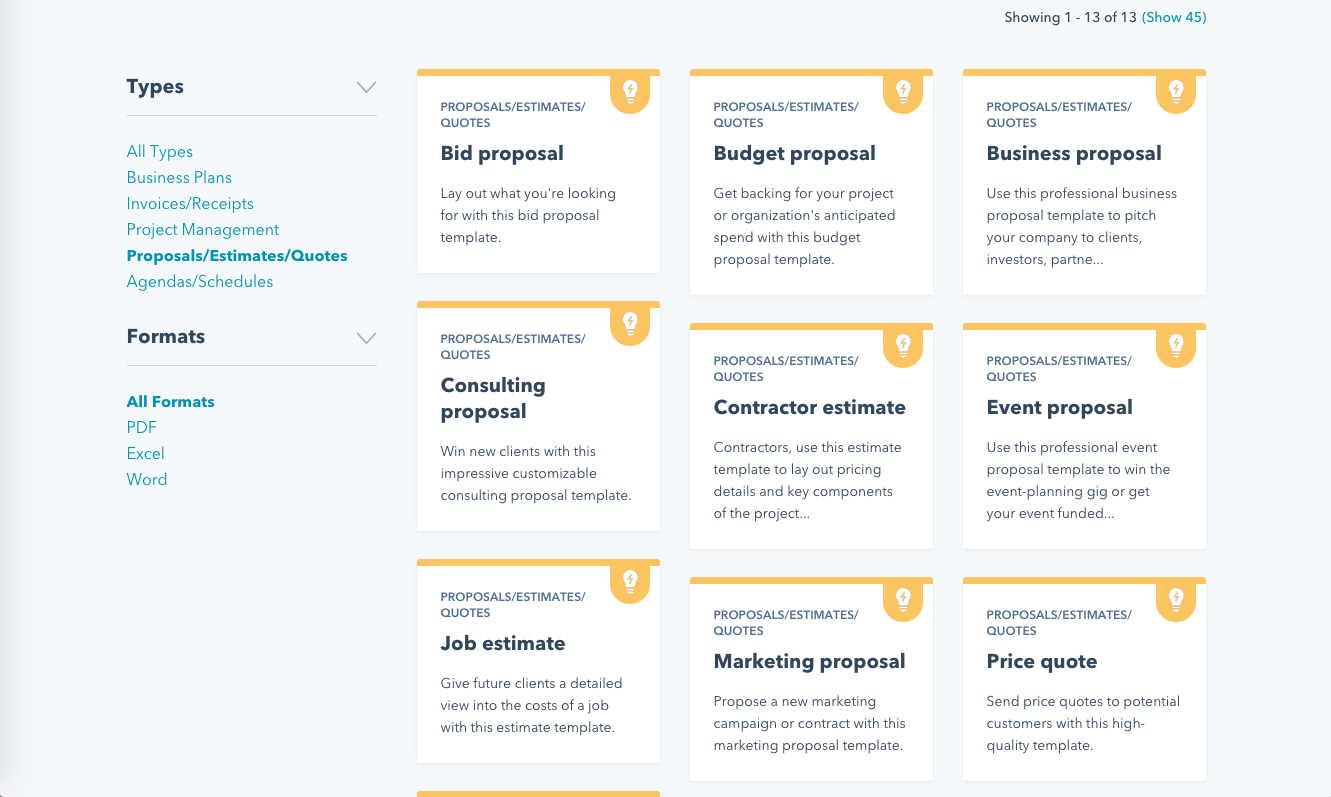Filter templates by Business Plans type

tap(179, 177)
